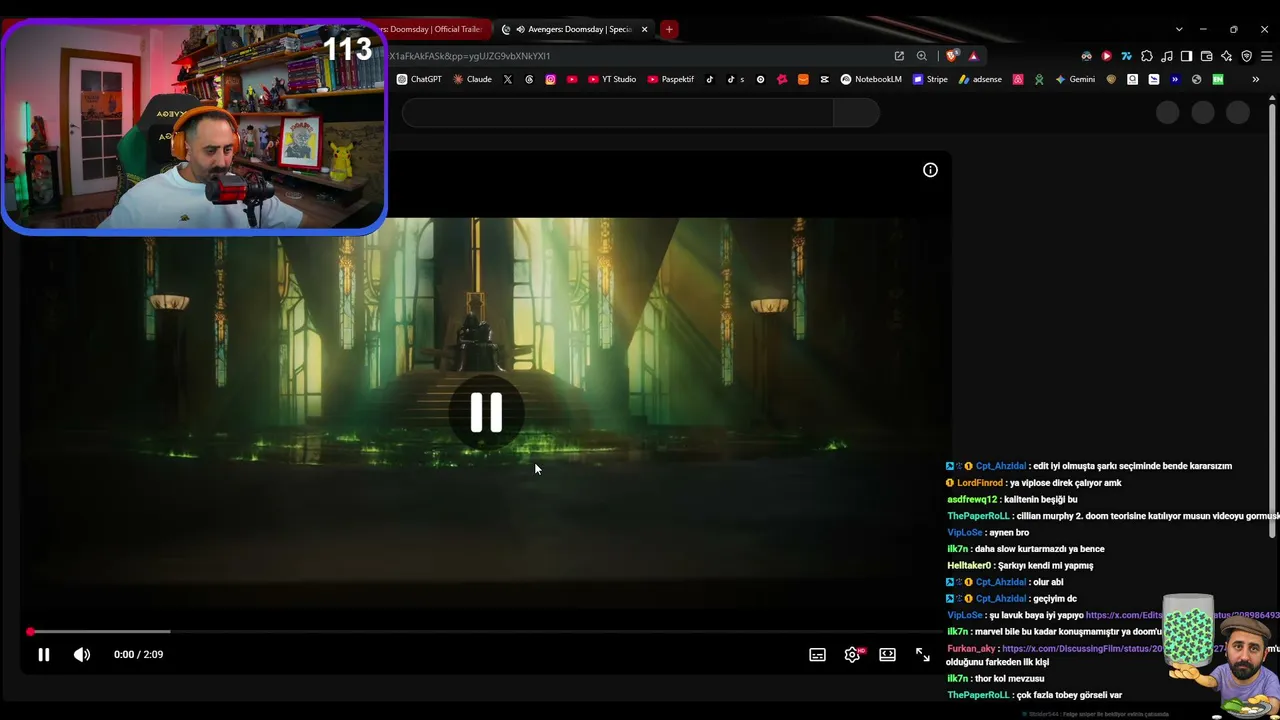Click username LordFinrod in chat
This screenshot has height=720, width=1280.
[980, 483]
